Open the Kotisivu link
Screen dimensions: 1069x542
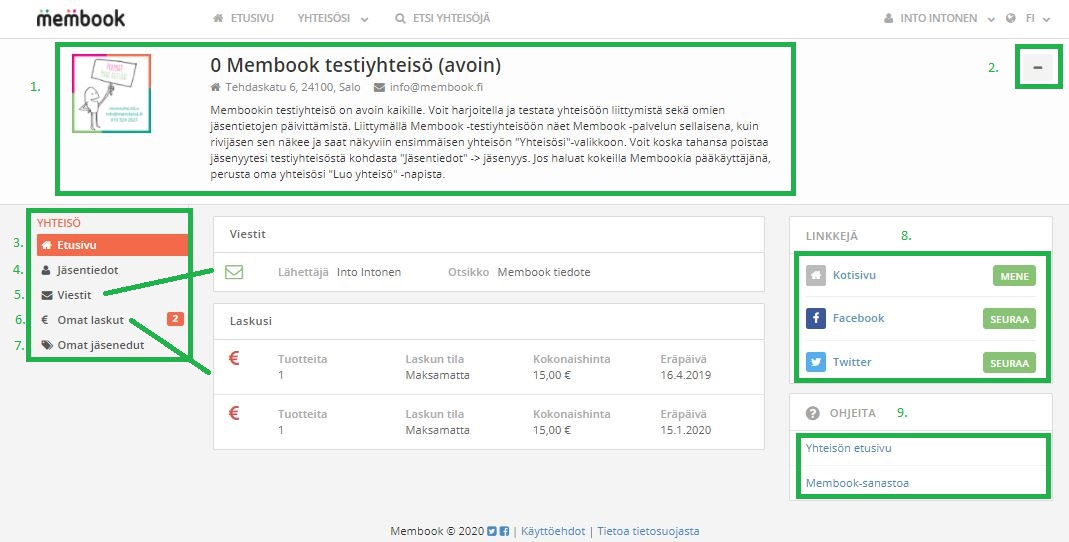pyautogui.click(x=854, y=275)
